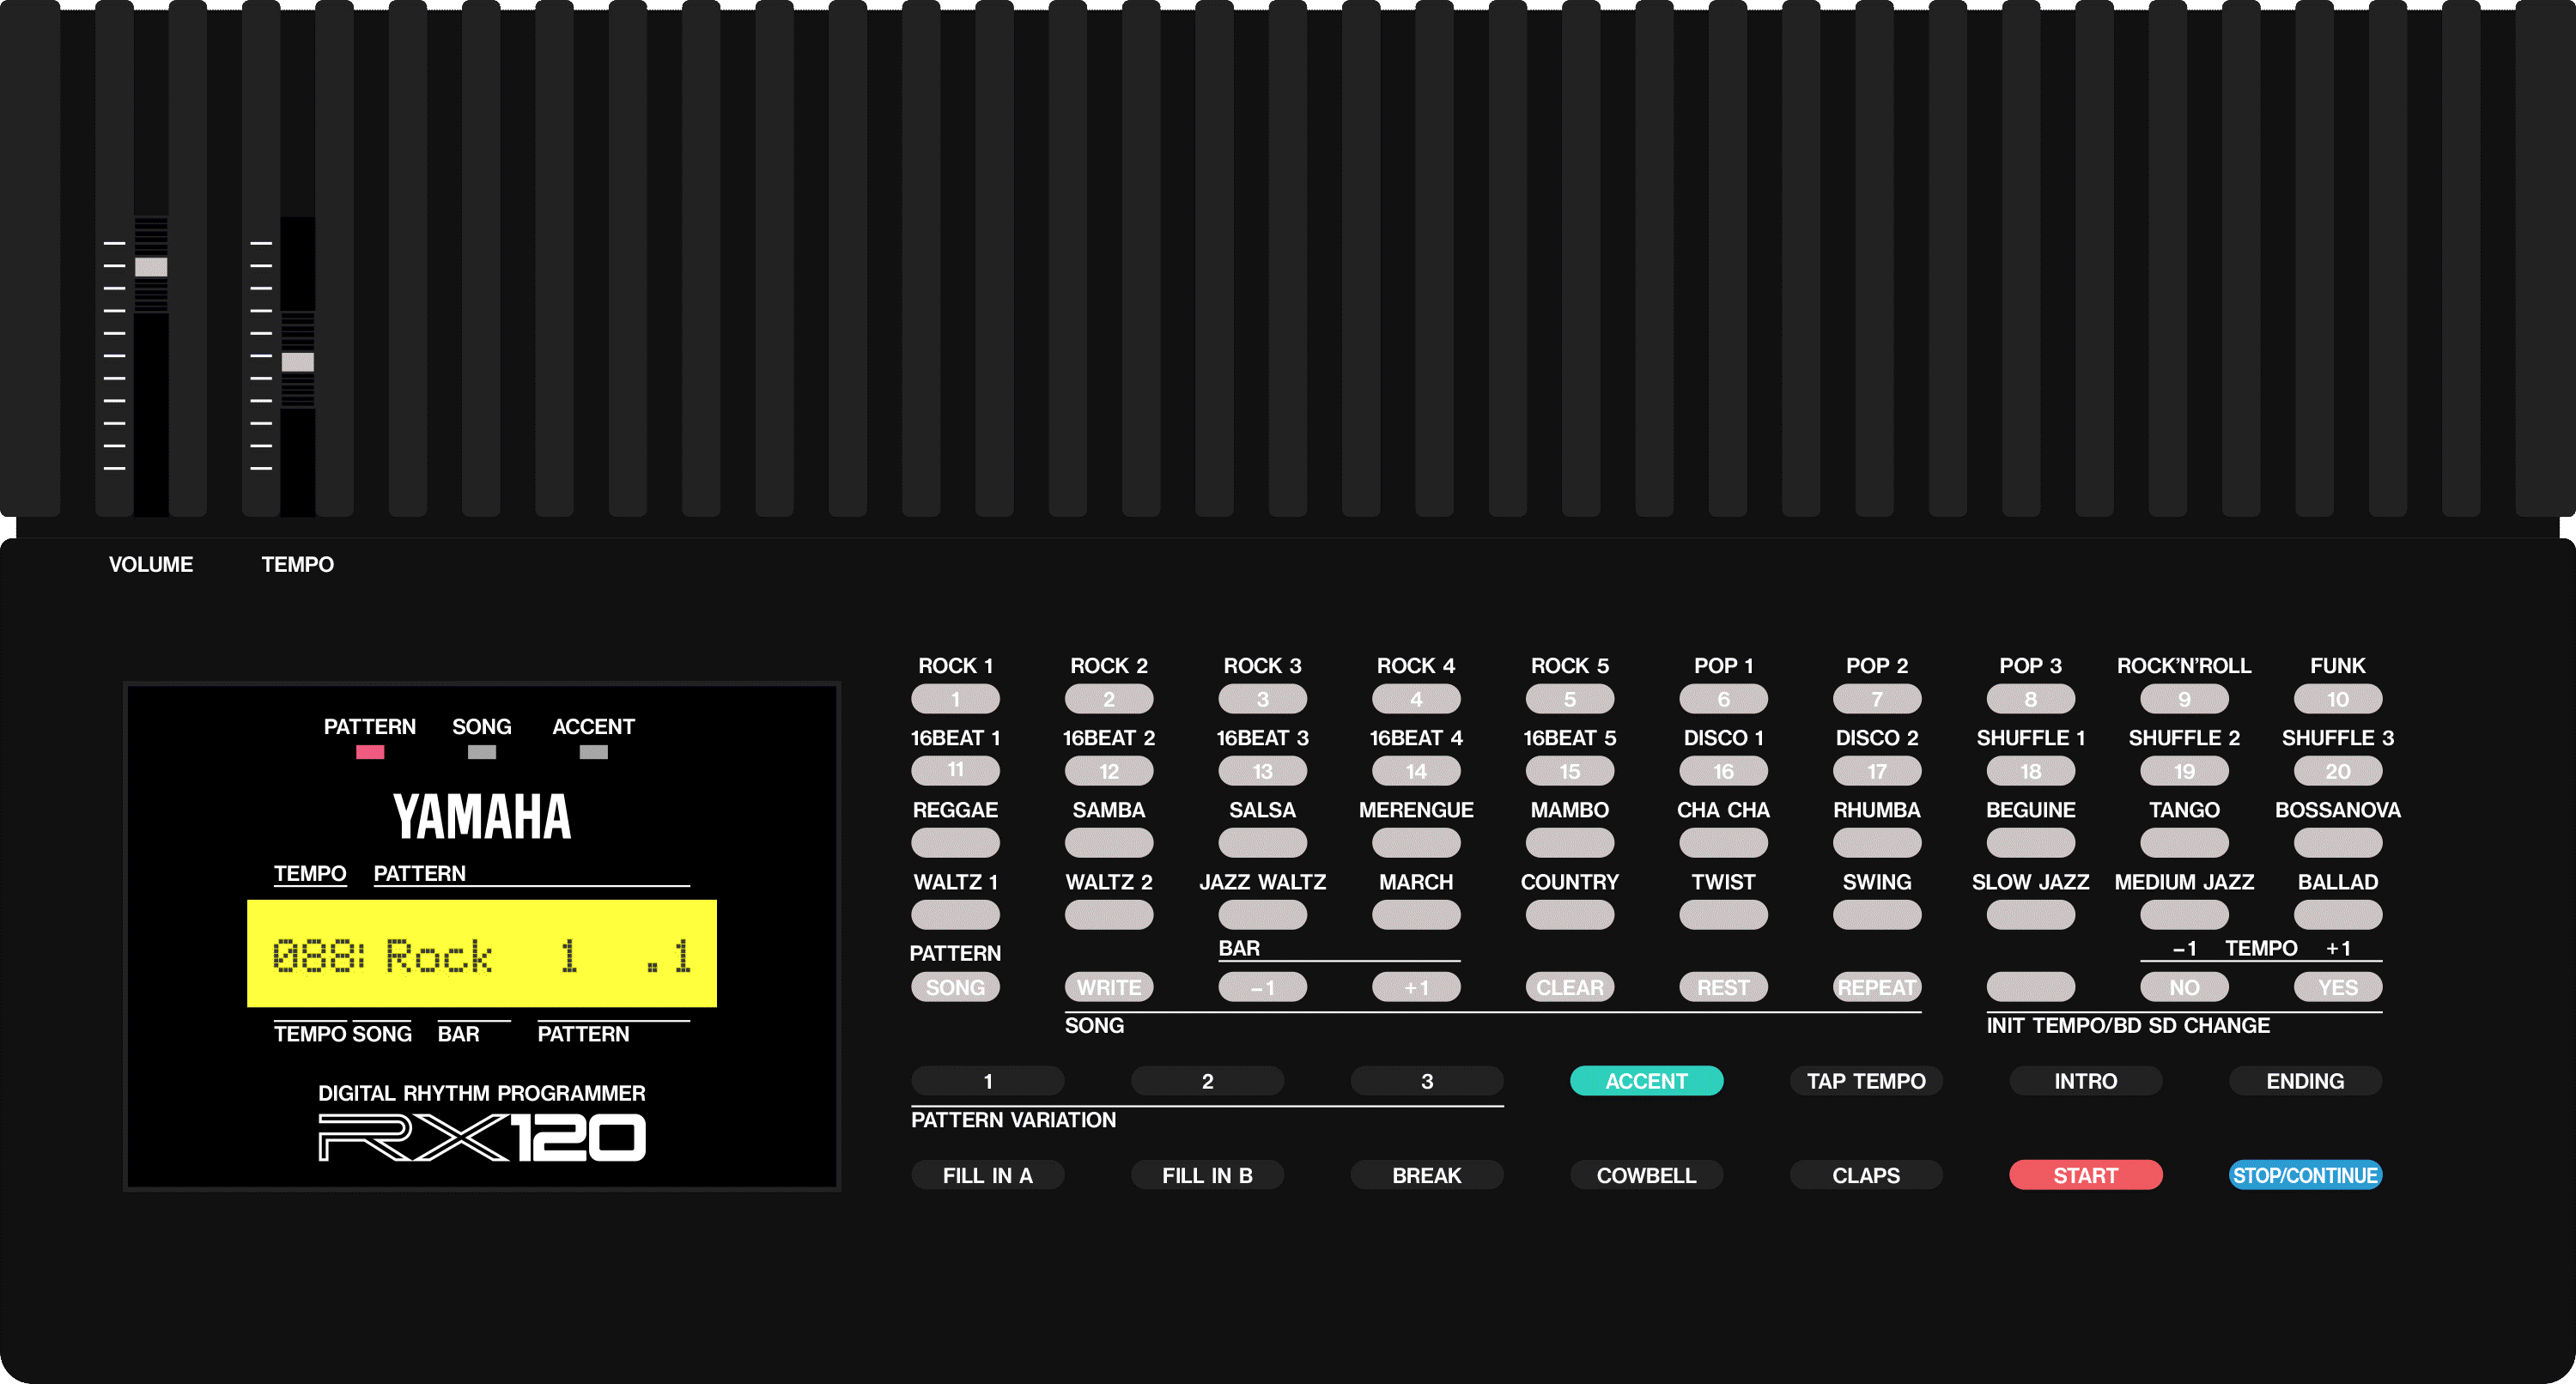Toggle the CLAPS sound
This screenshot has width=2576, height=1384.
point(1866,1175)
